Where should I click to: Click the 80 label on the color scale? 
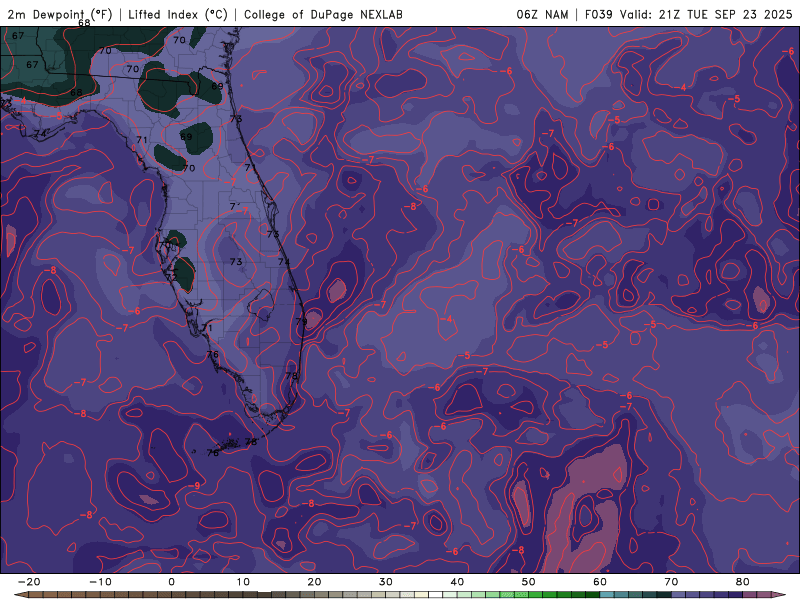click(743, 582)
